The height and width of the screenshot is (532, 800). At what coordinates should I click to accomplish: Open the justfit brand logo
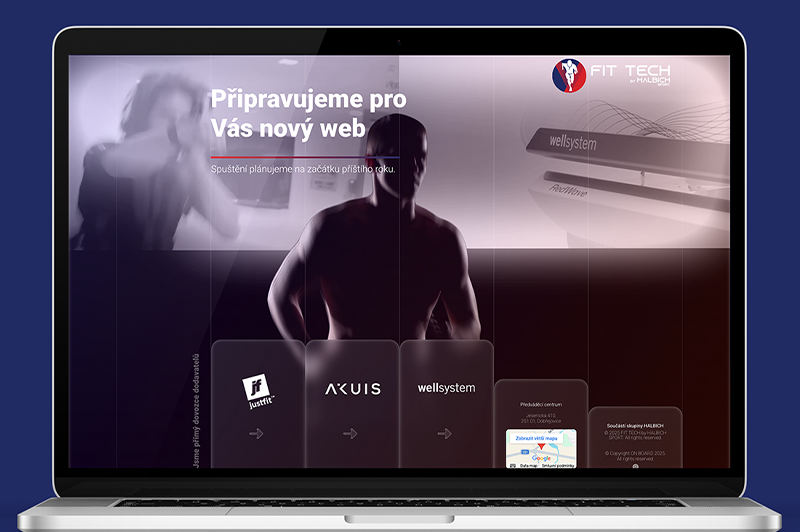(x=257, y=390)
